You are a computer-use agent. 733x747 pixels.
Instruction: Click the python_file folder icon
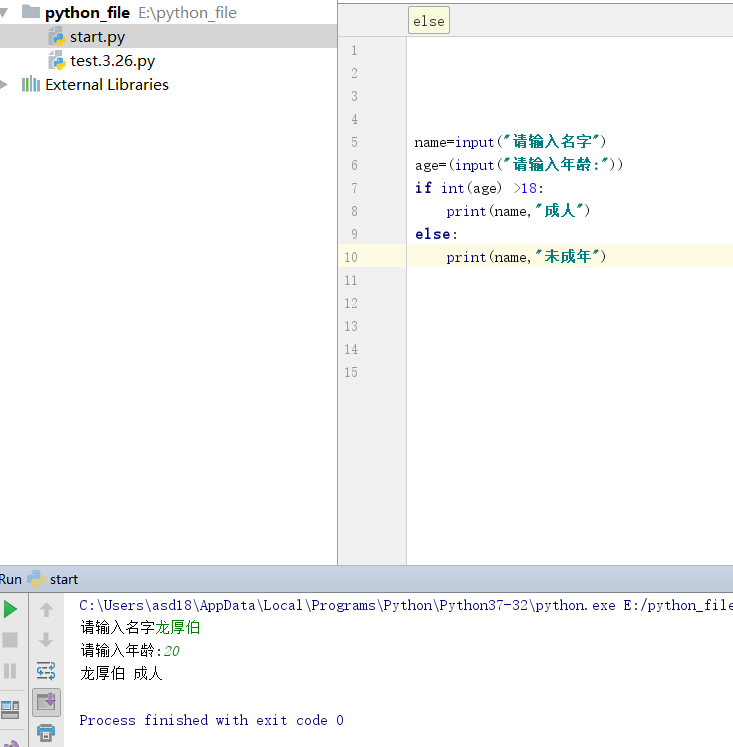[31, 12]
